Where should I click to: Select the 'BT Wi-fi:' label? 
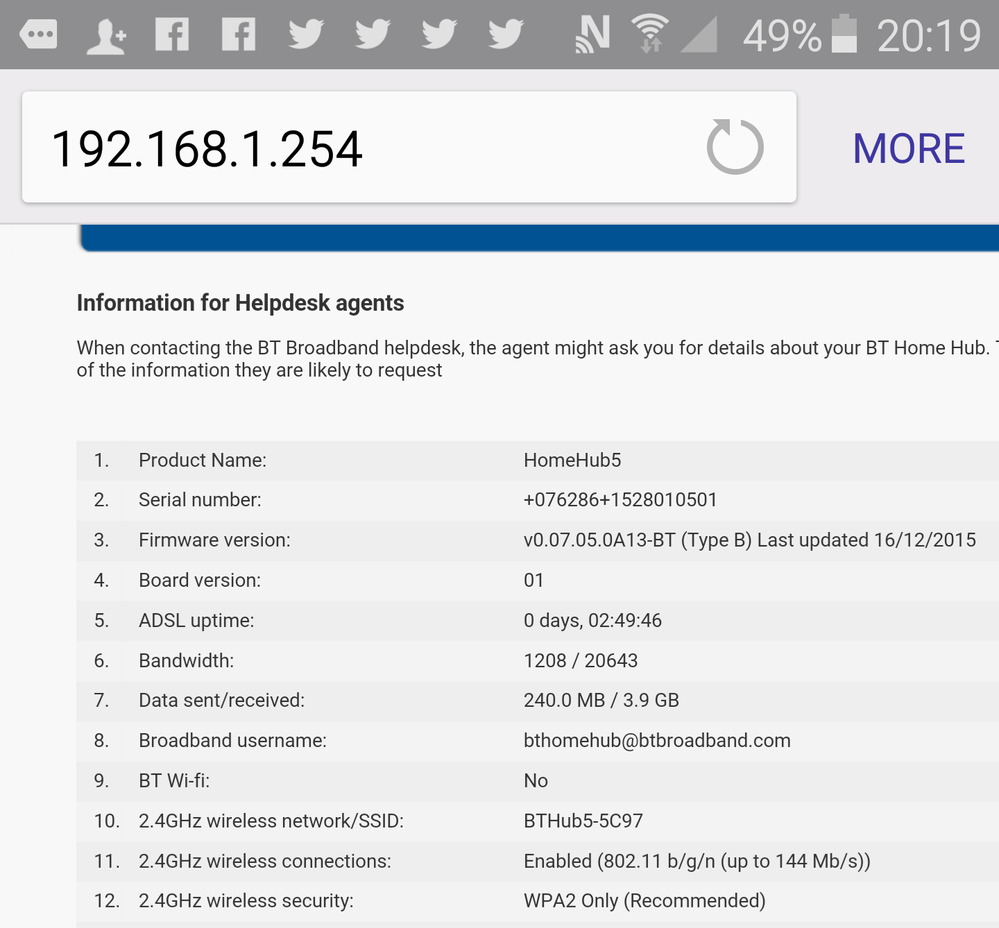(175, 781)
